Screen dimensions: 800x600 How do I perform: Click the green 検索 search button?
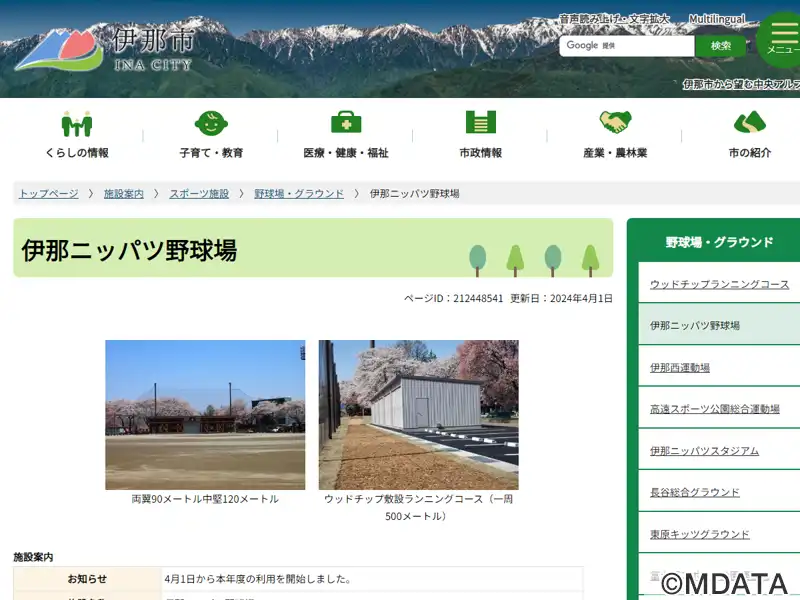coord(720,46)
